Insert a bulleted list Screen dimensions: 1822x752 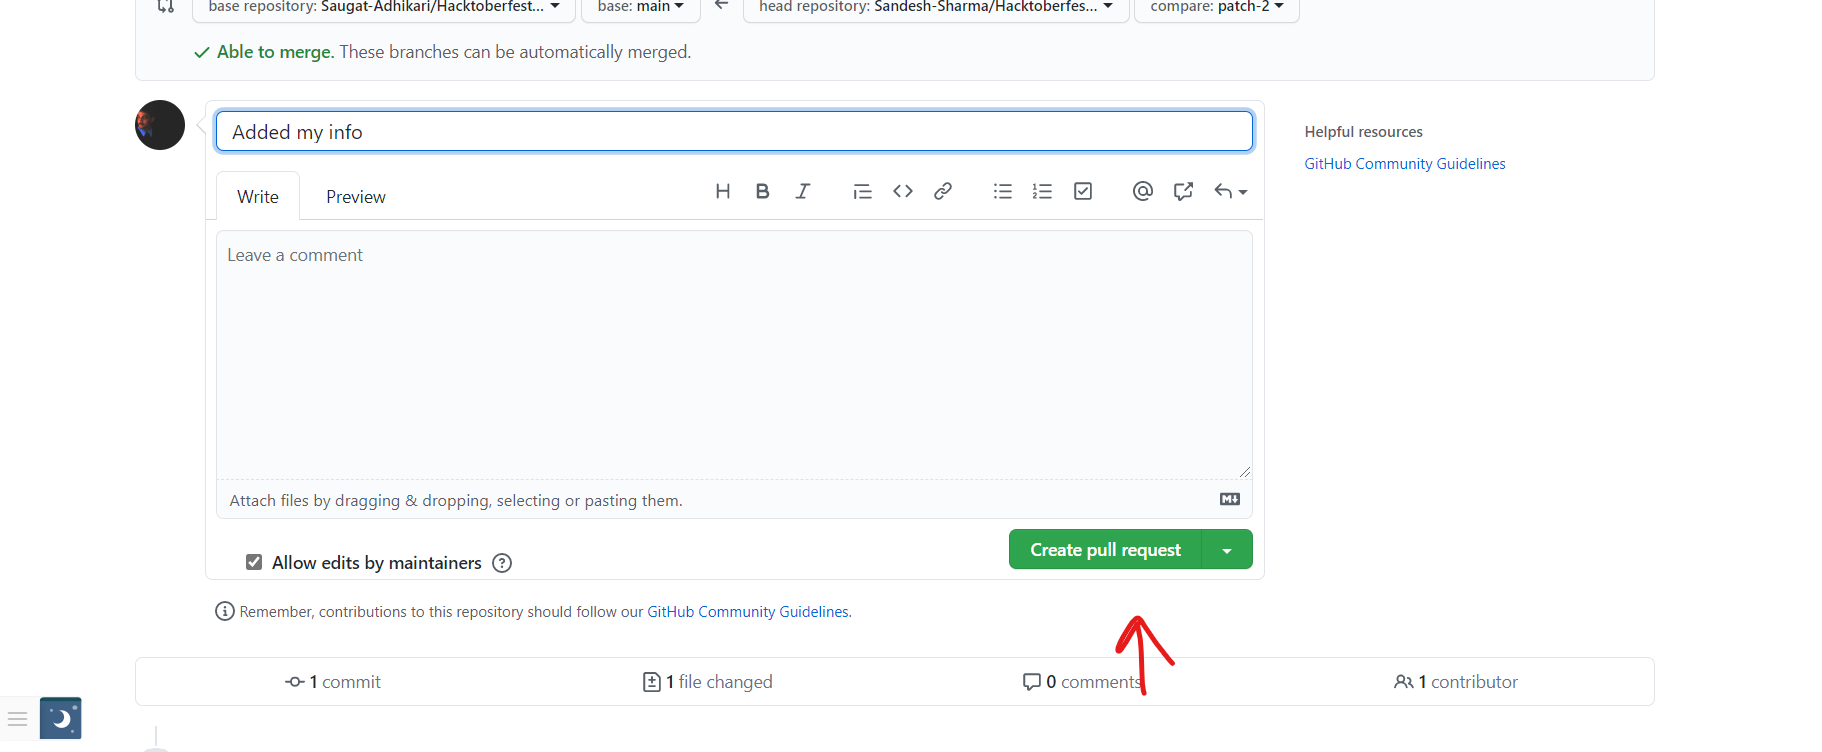coord(1003,191)
